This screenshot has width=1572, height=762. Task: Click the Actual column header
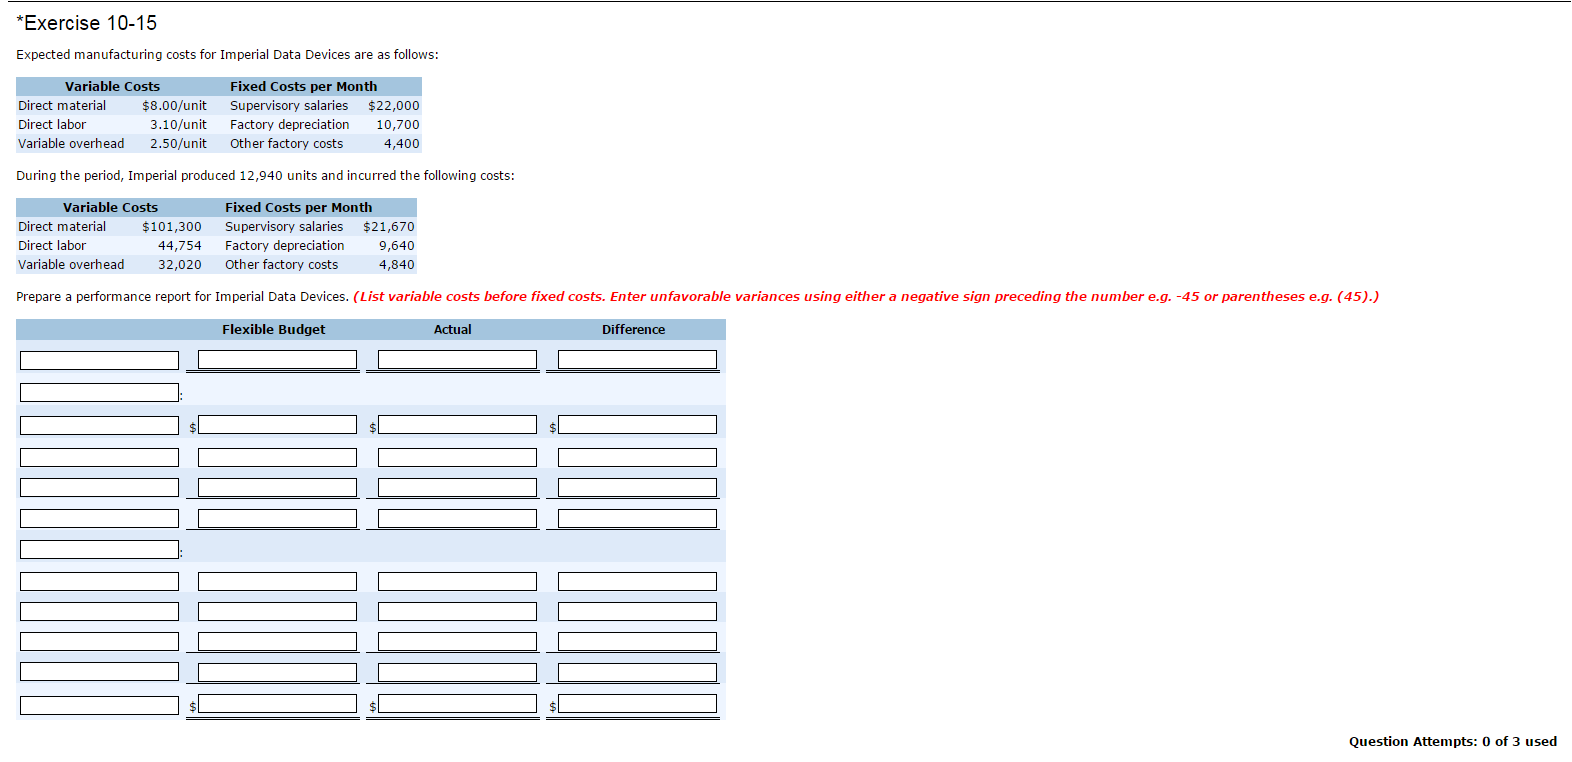pos(452,329)
